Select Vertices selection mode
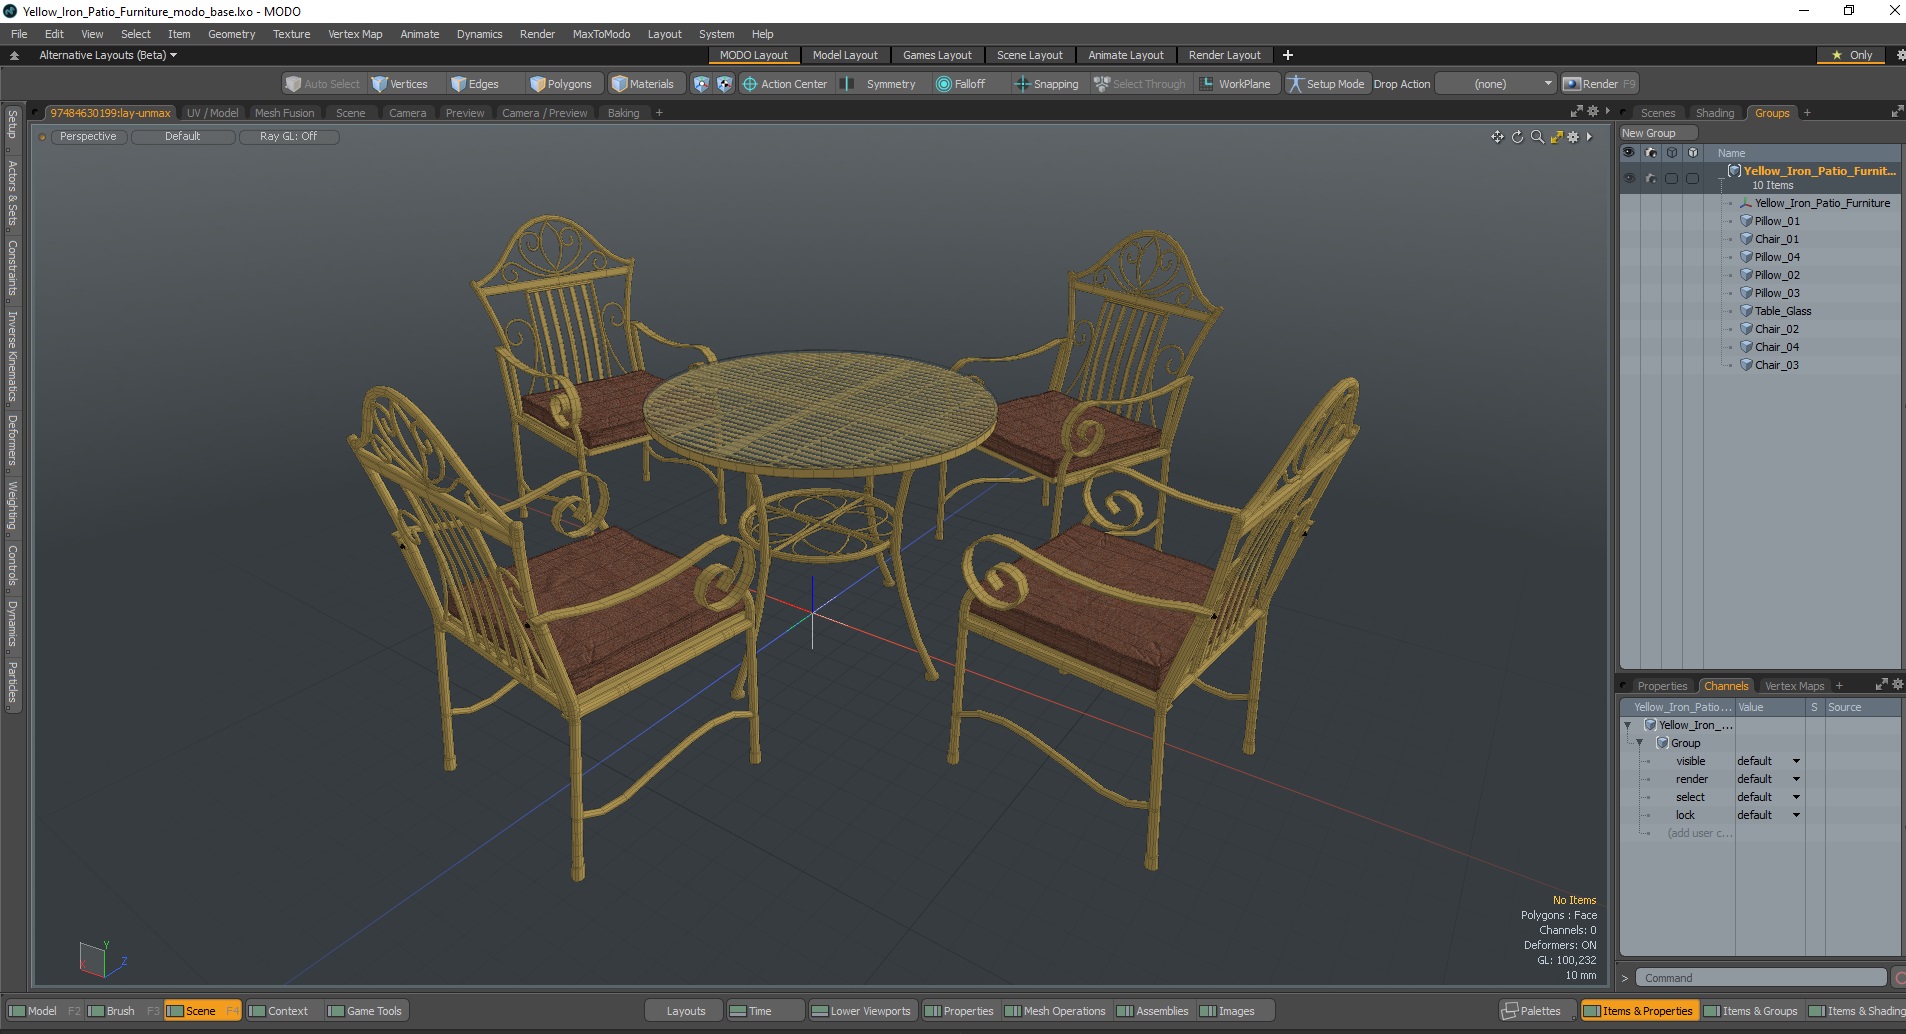Image resolution: width=1906 pixels, height=1034 pixels. tap(400, 84)
